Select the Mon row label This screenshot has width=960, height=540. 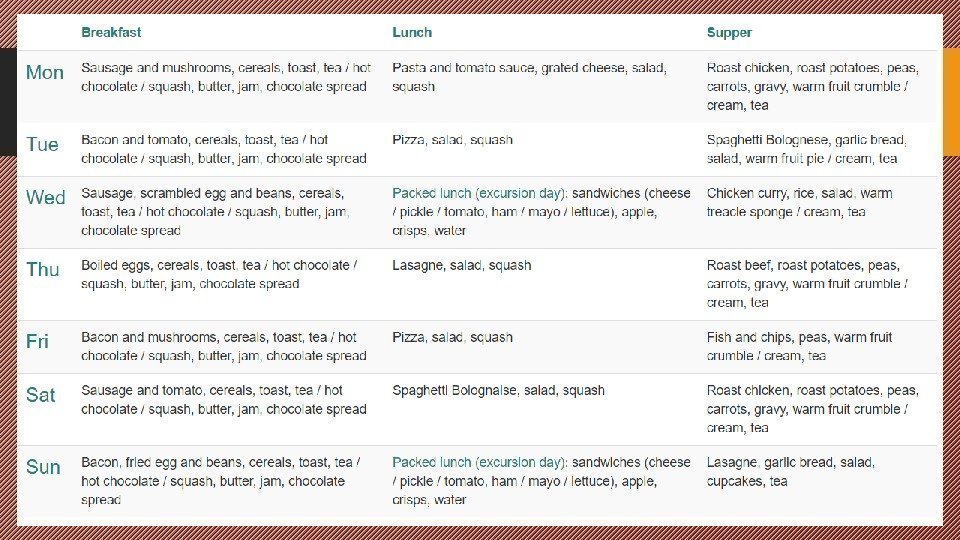[44, 72]
